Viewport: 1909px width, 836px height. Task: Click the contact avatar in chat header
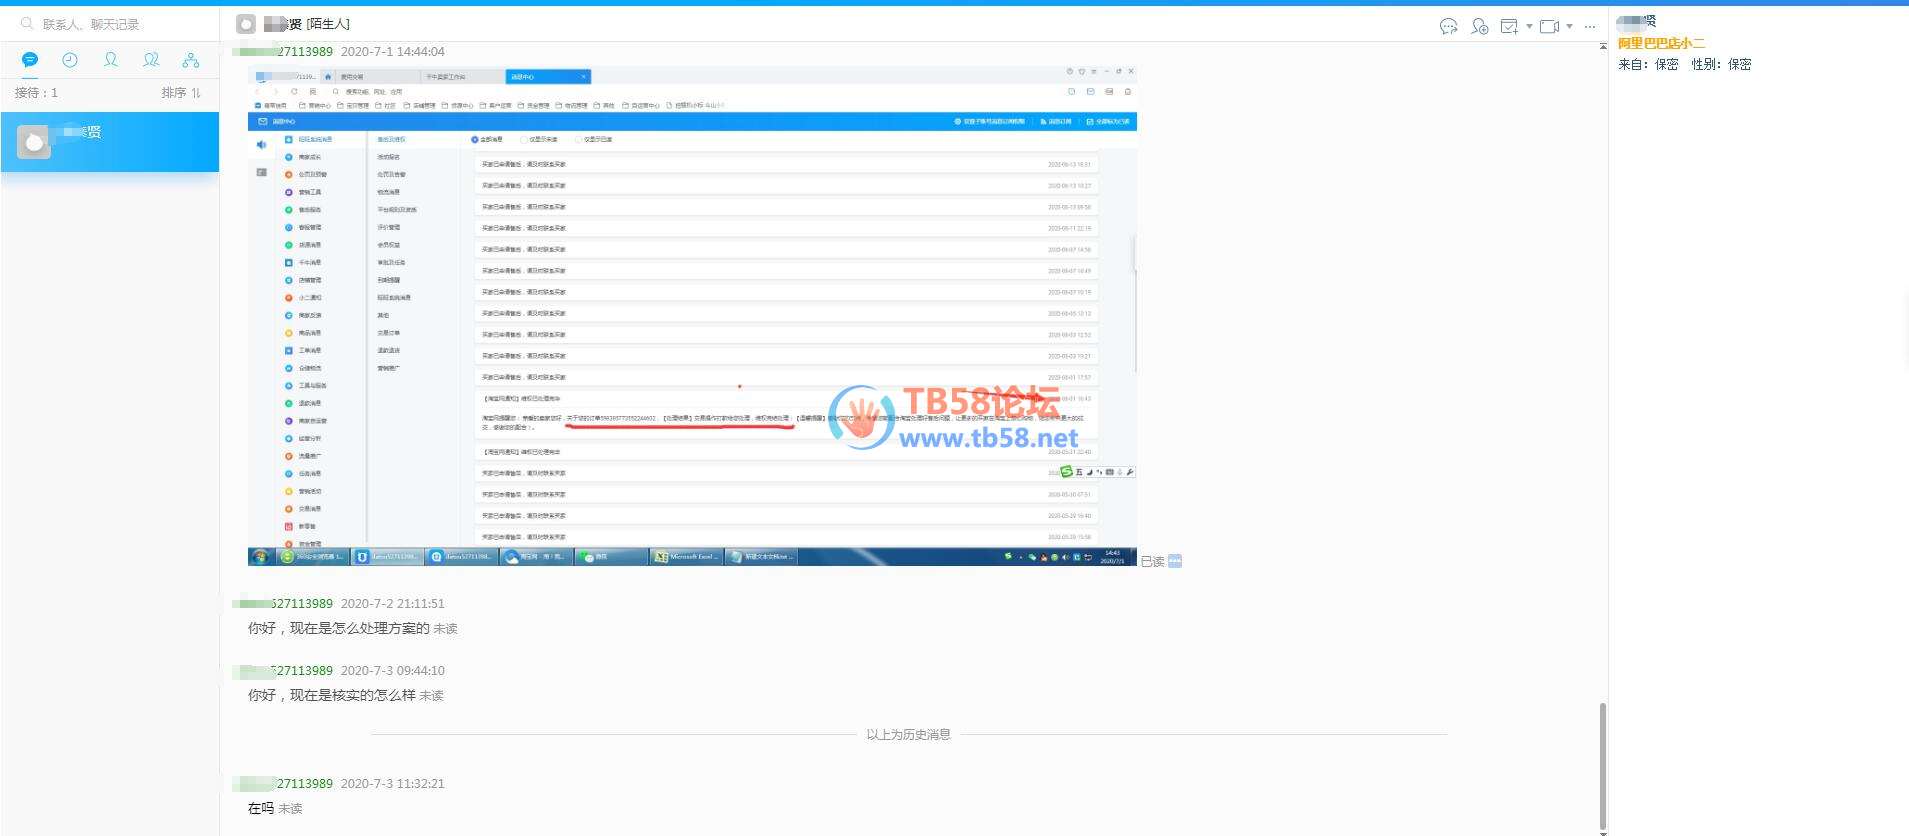(246, 24)
